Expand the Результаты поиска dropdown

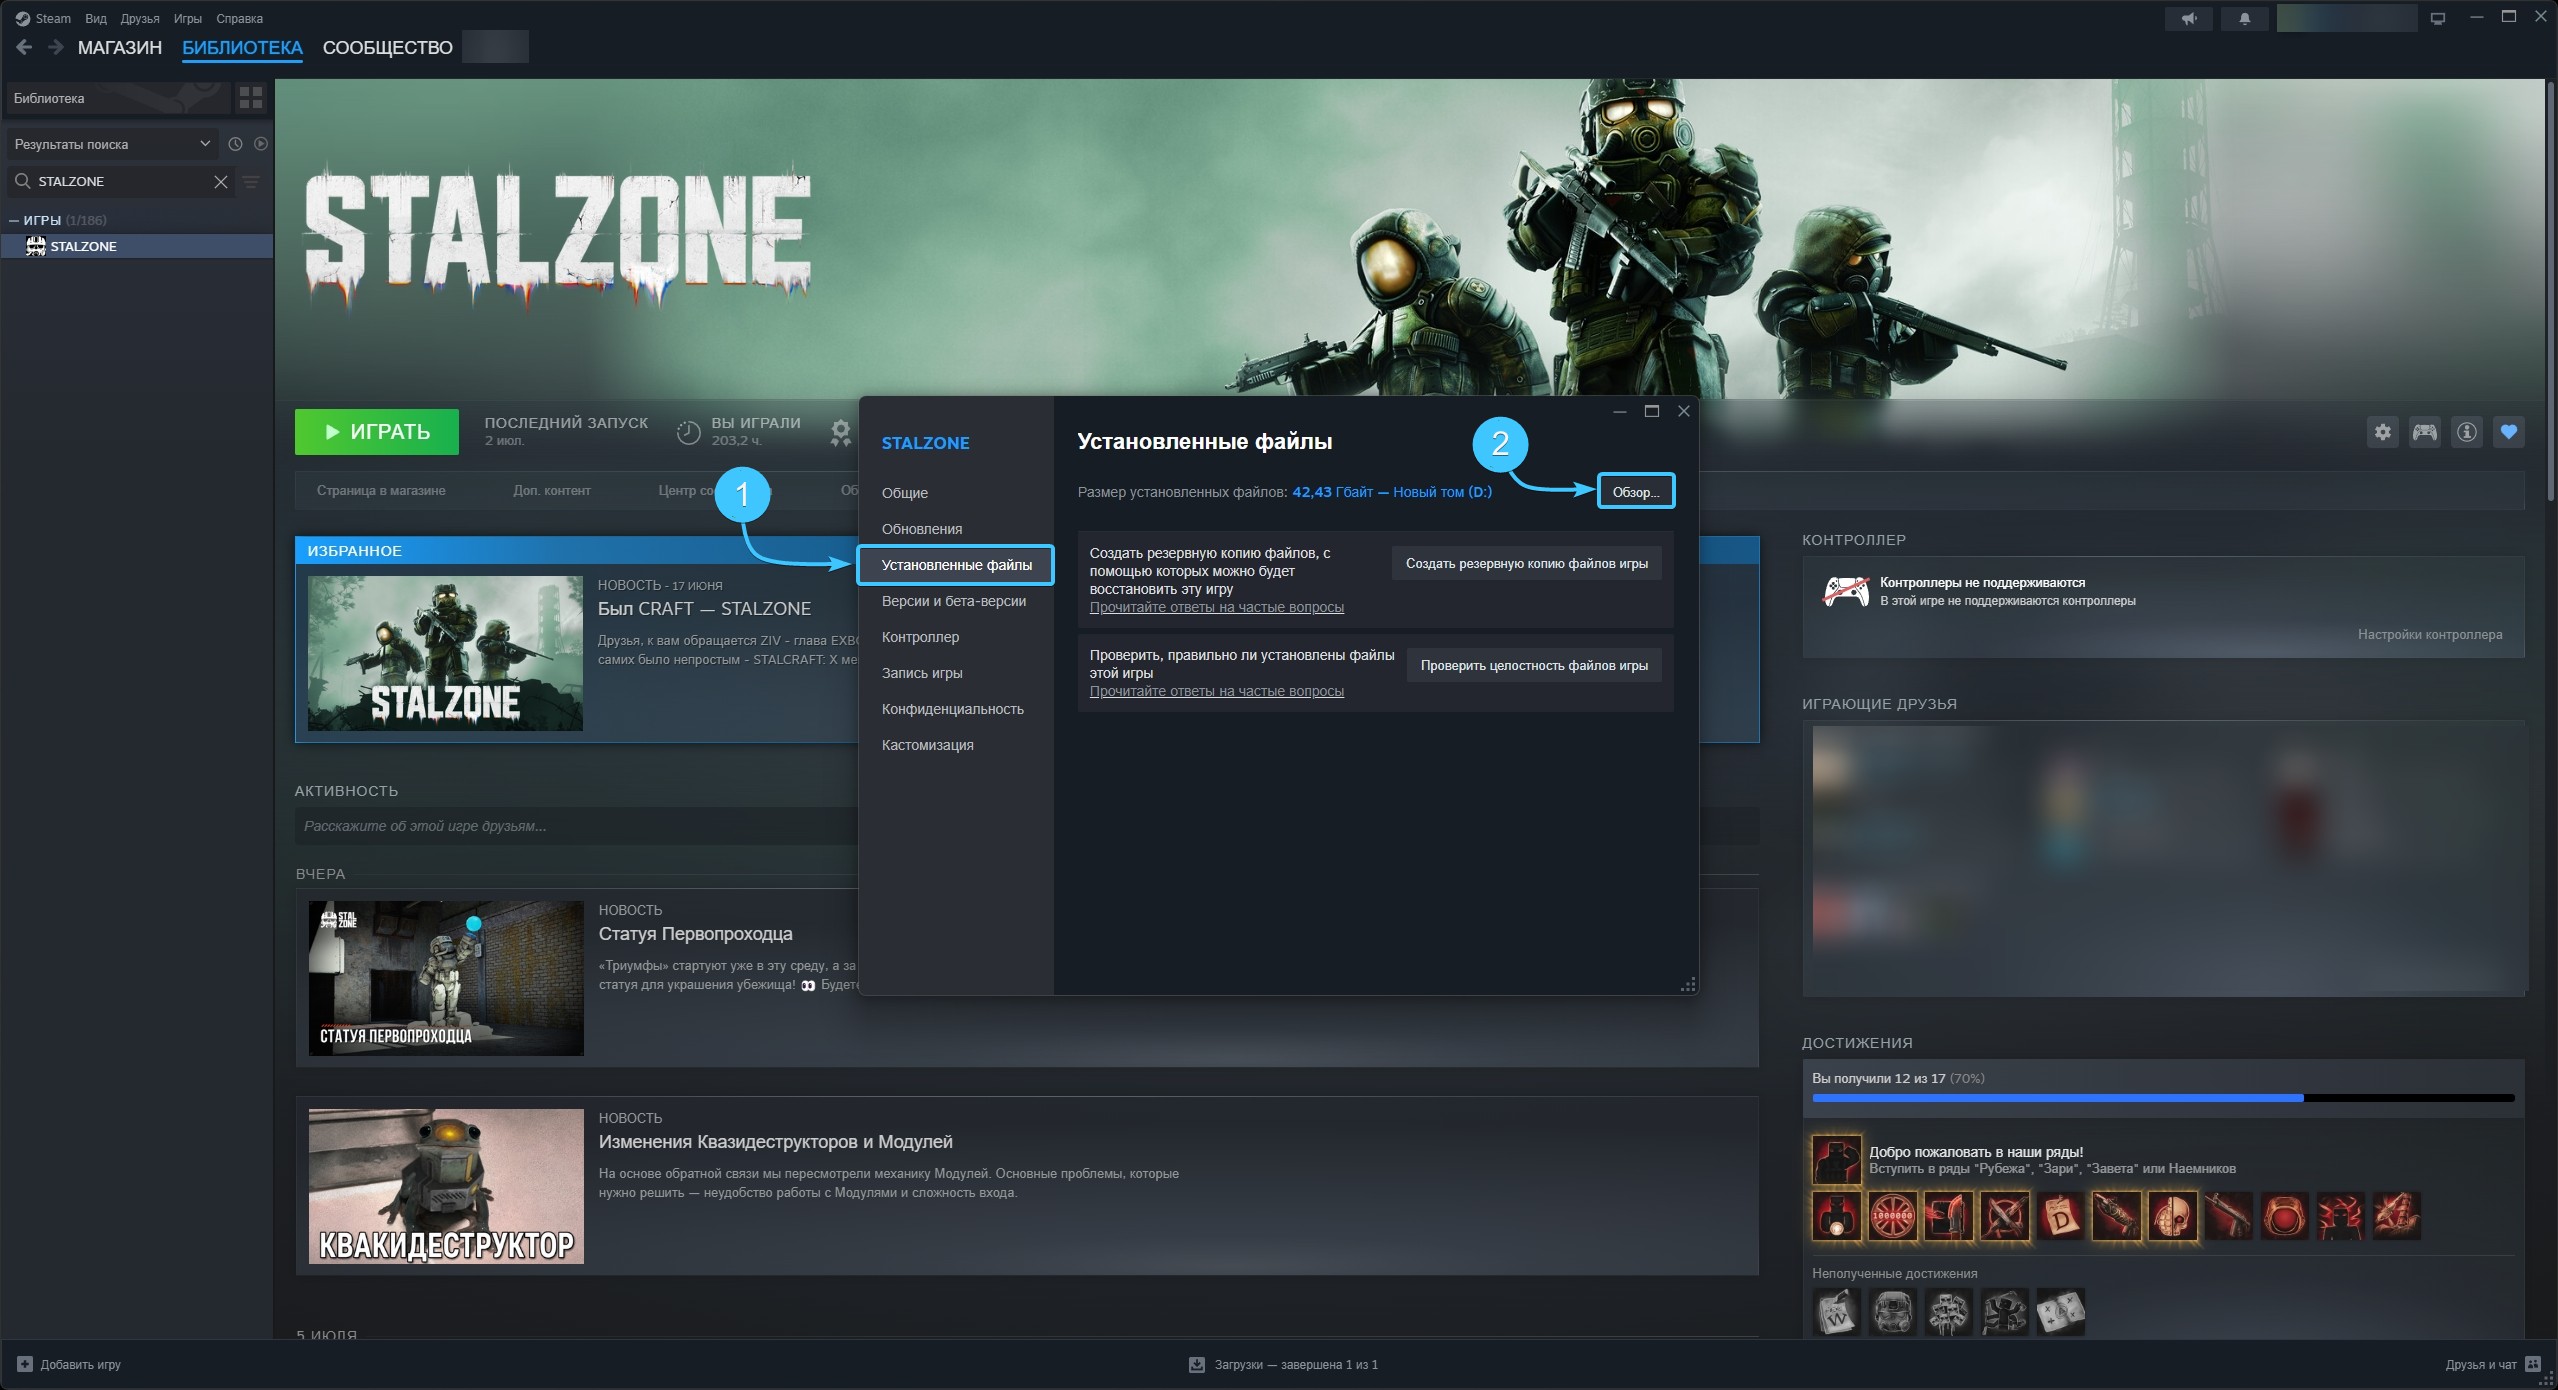111,144
